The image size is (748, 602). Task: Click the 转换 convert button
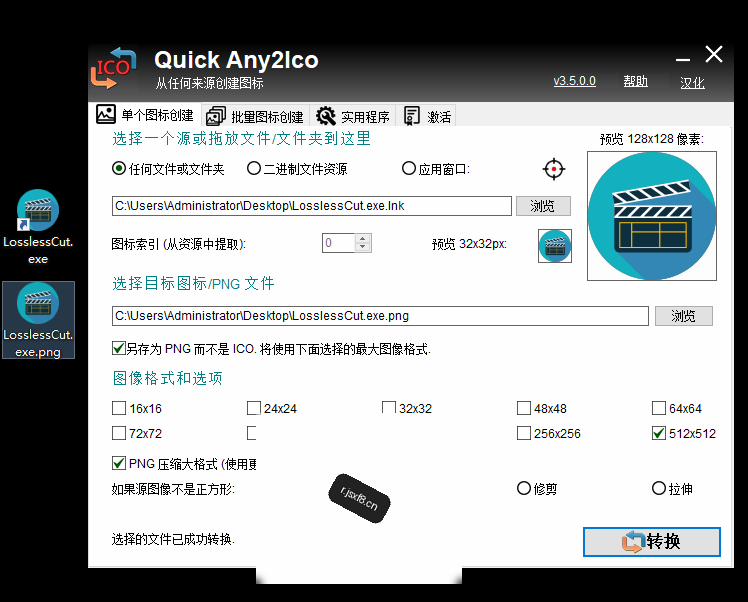click(x=652, y=542)
